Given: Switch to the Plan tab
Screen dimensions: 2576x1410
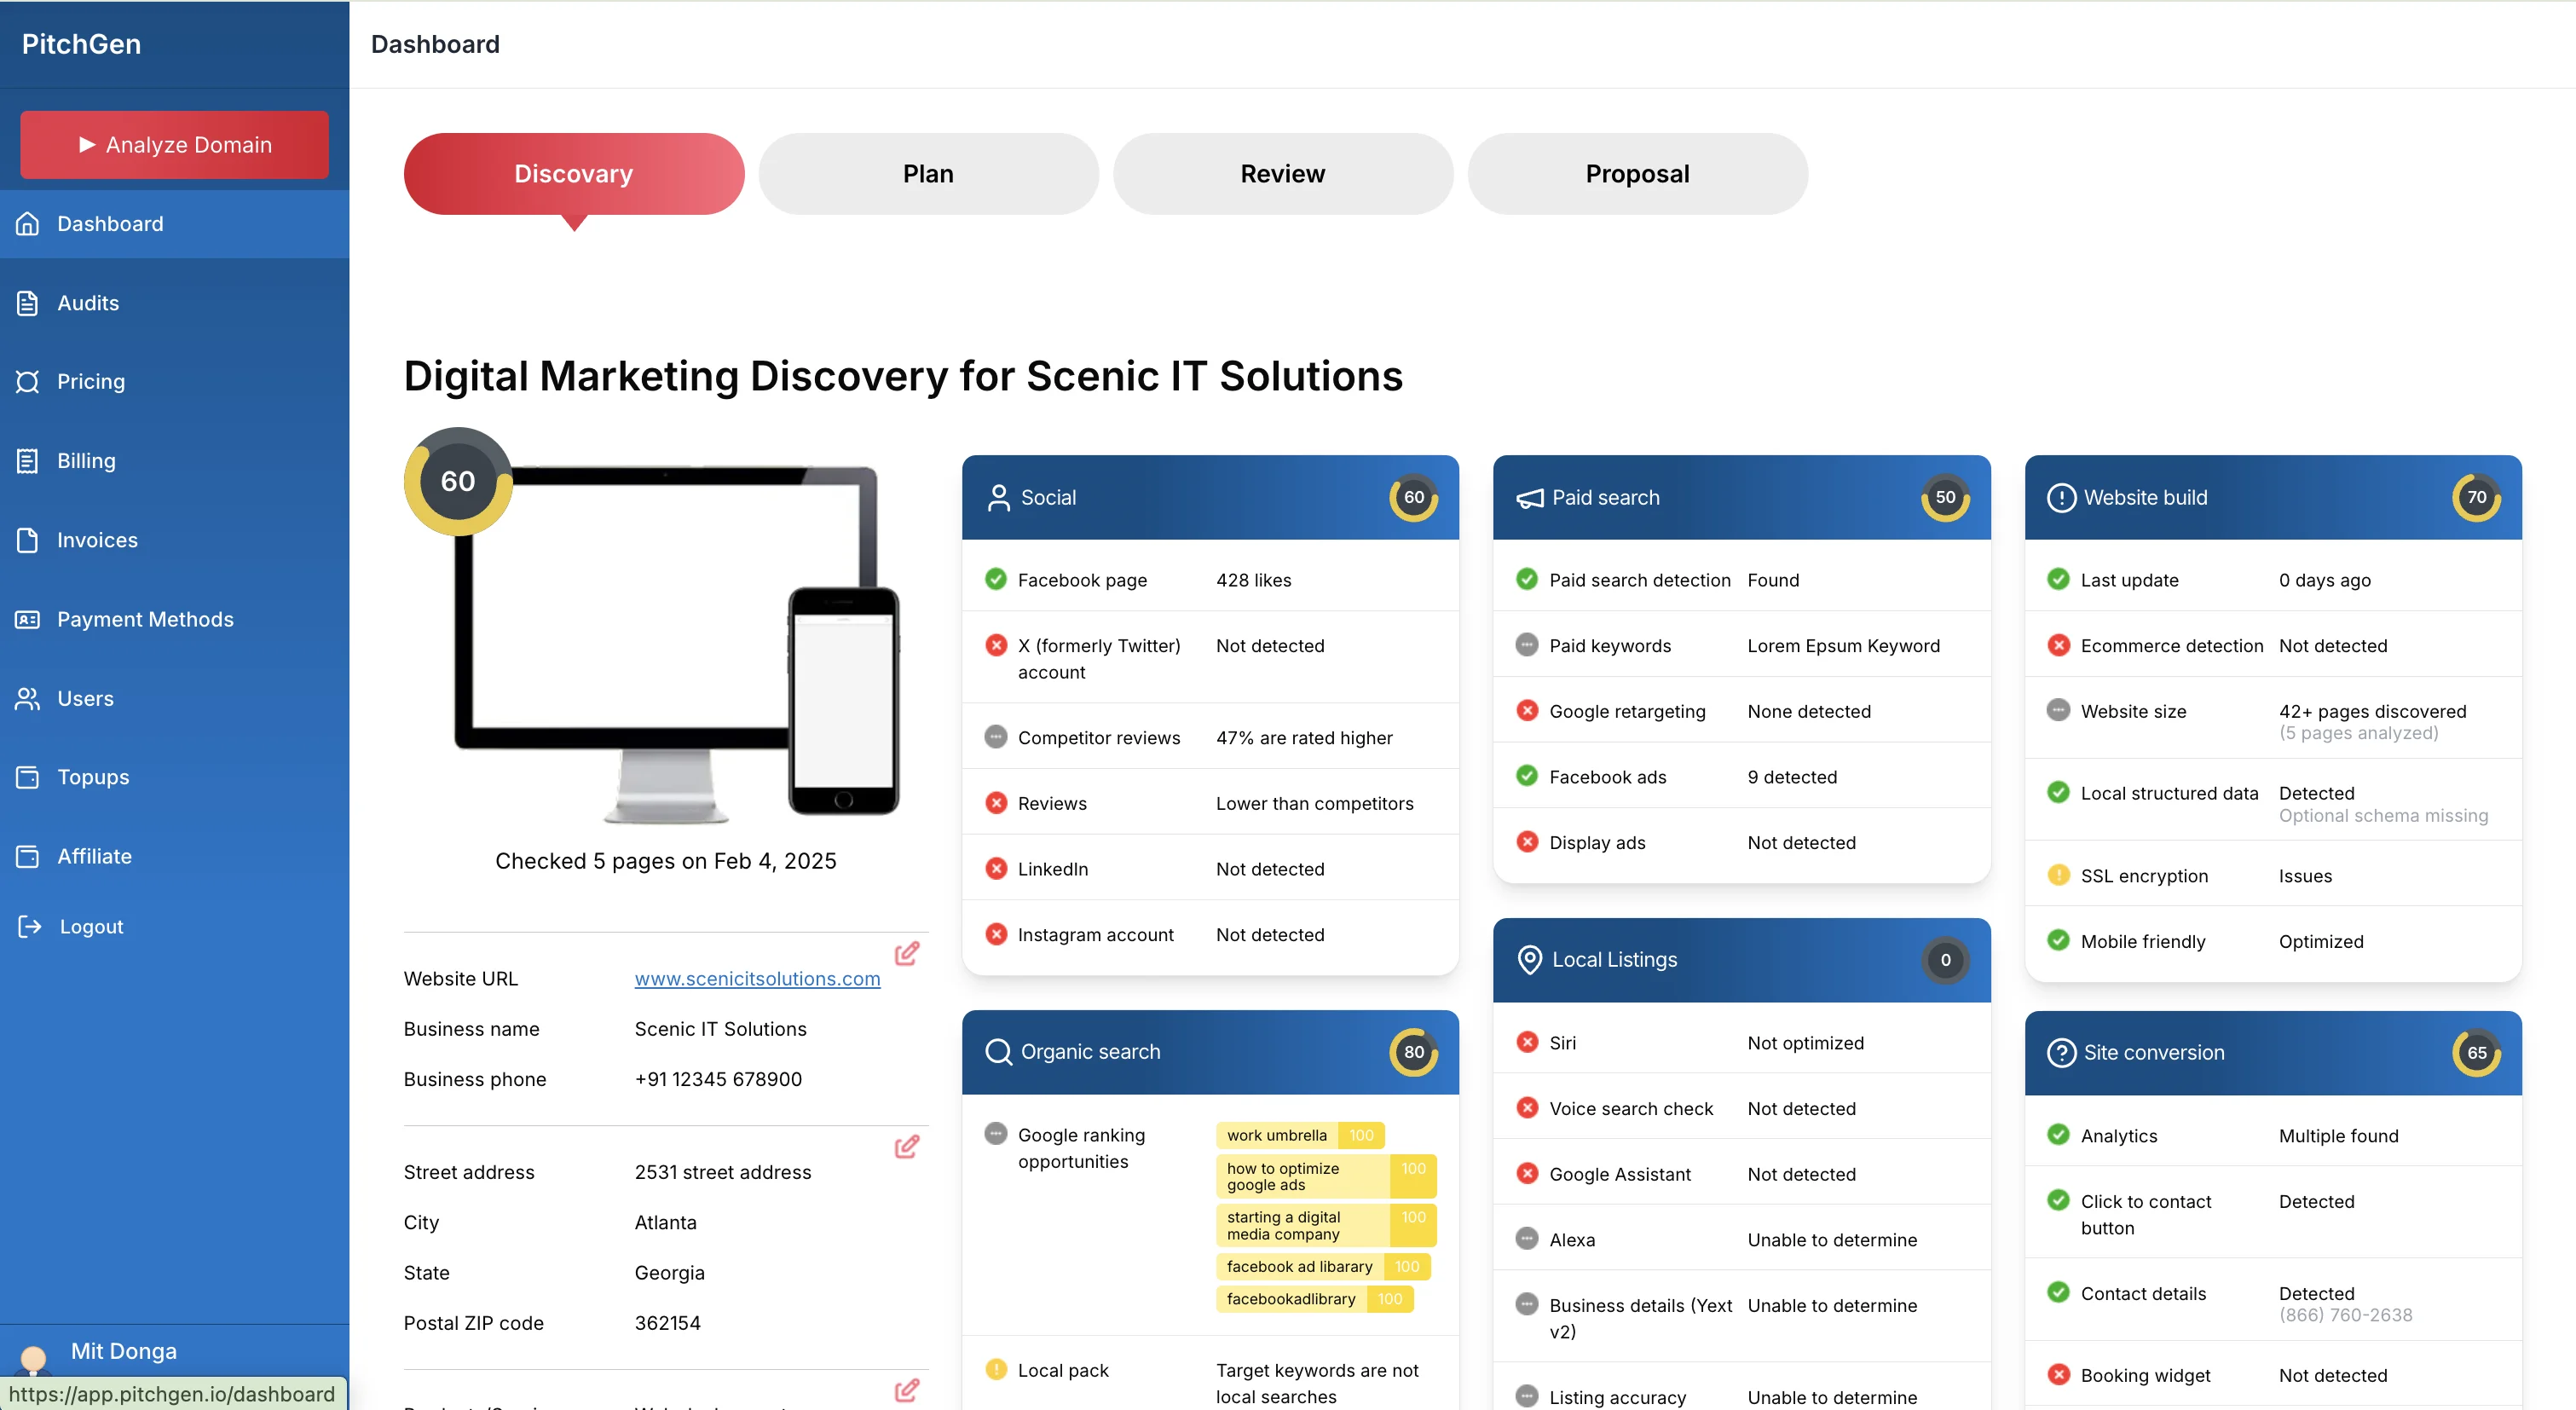Looking at the screenshot, I should tap(927, 174).
